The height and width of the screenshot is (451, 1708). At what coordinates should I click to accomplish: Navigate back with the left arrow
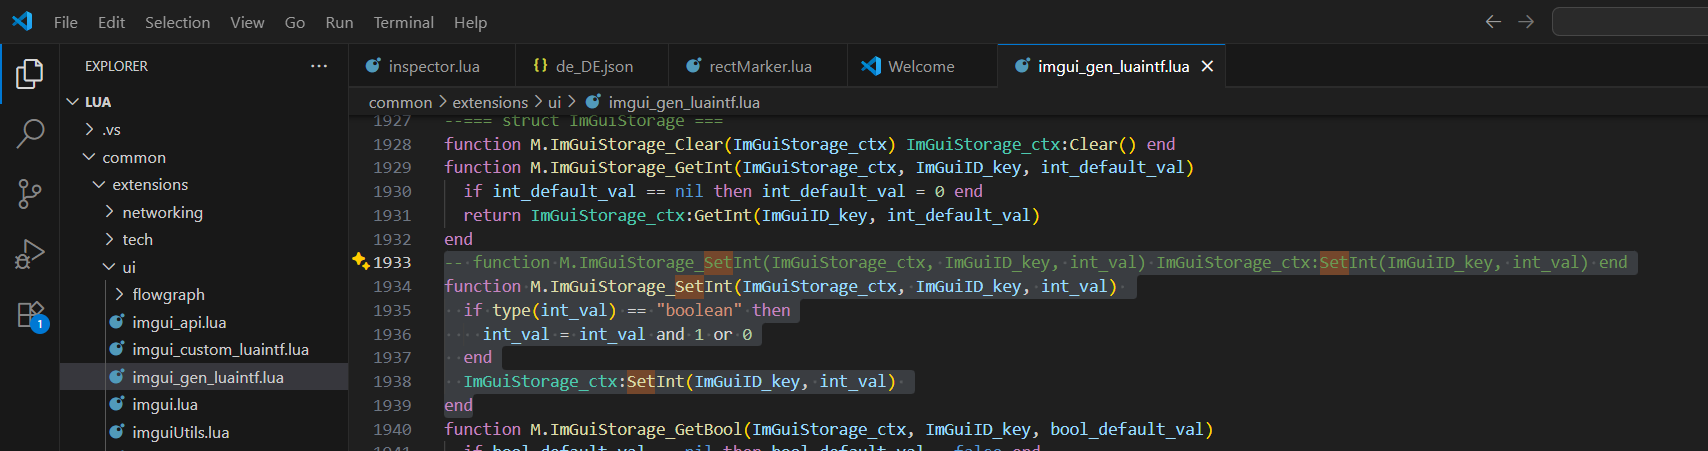tap(1493, 21)
